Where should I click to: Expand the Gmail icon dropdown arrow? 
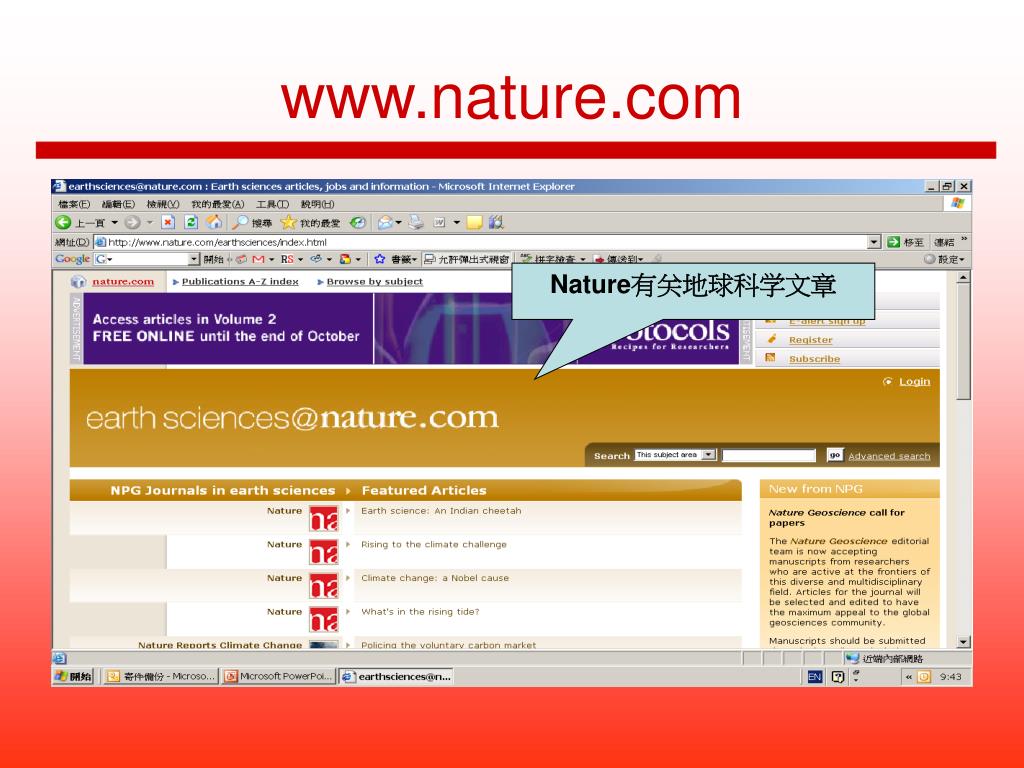272,259
